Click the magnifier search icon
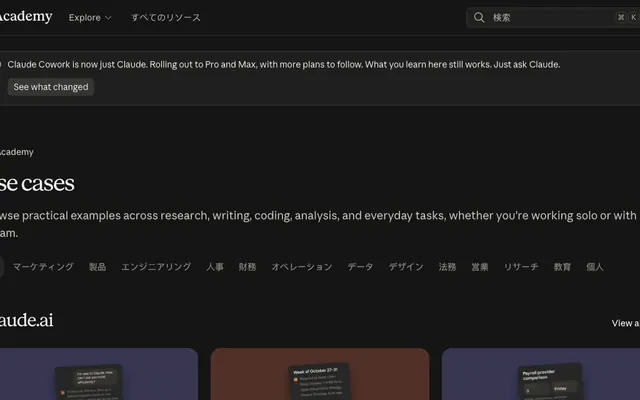Screen dimensions: 640x400 [x=479, y=18]
